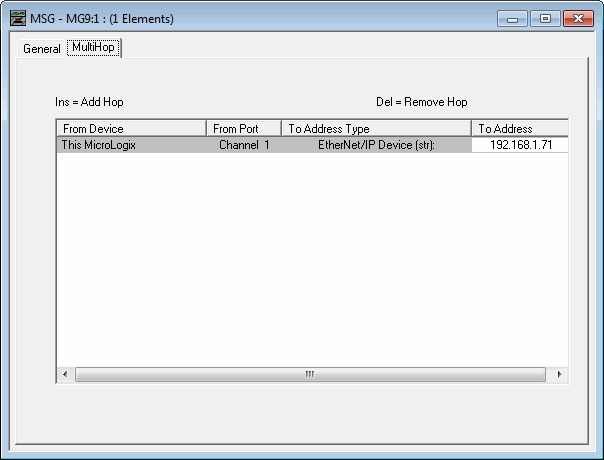Click the horizontal scrollbar thumb
Screen dimensions: 604x460
click(310, 374)
